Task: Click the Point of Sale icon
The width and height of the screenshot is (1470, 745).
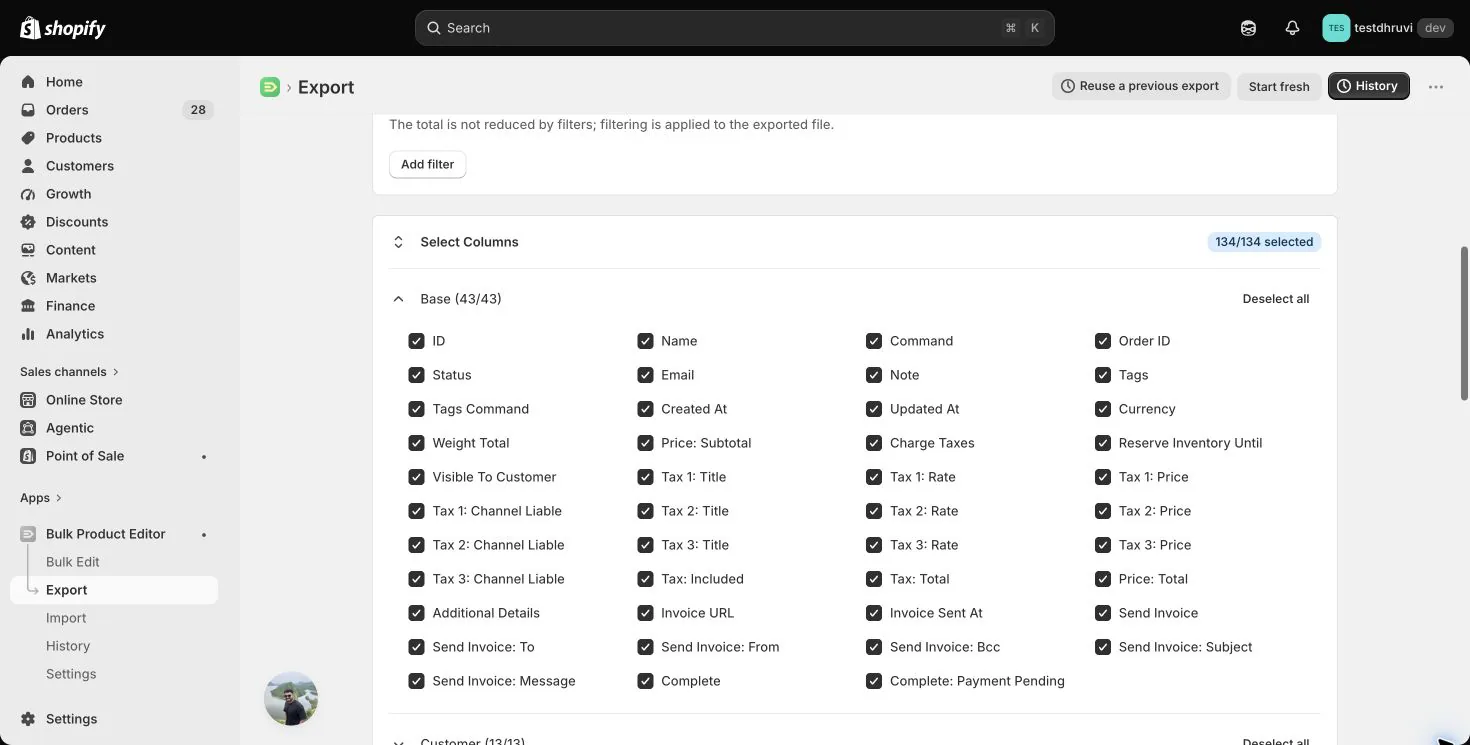Action: point(28,456)
